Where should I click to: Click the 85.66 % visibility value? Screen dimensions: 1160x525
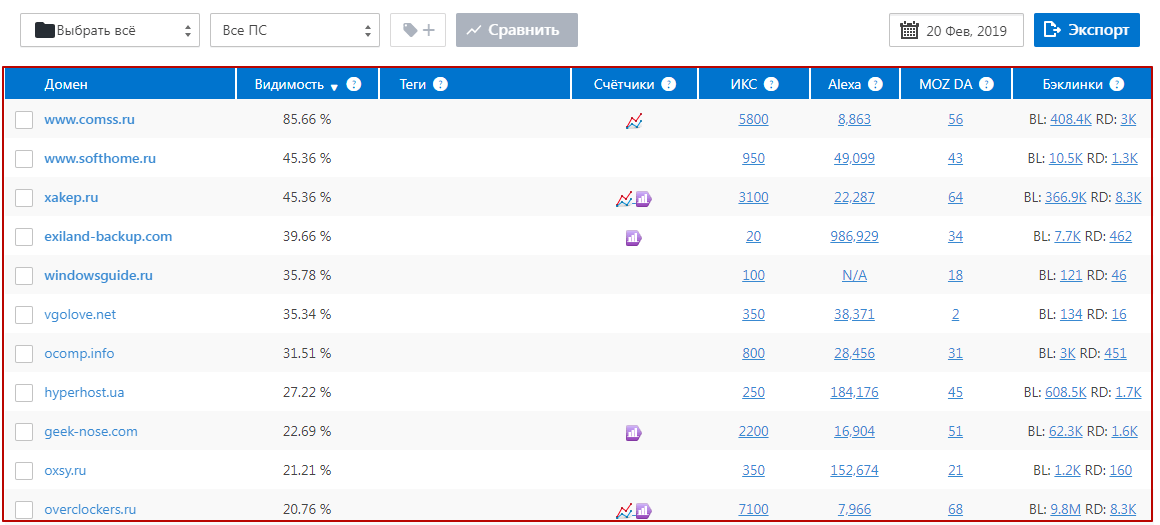(307, 119)
